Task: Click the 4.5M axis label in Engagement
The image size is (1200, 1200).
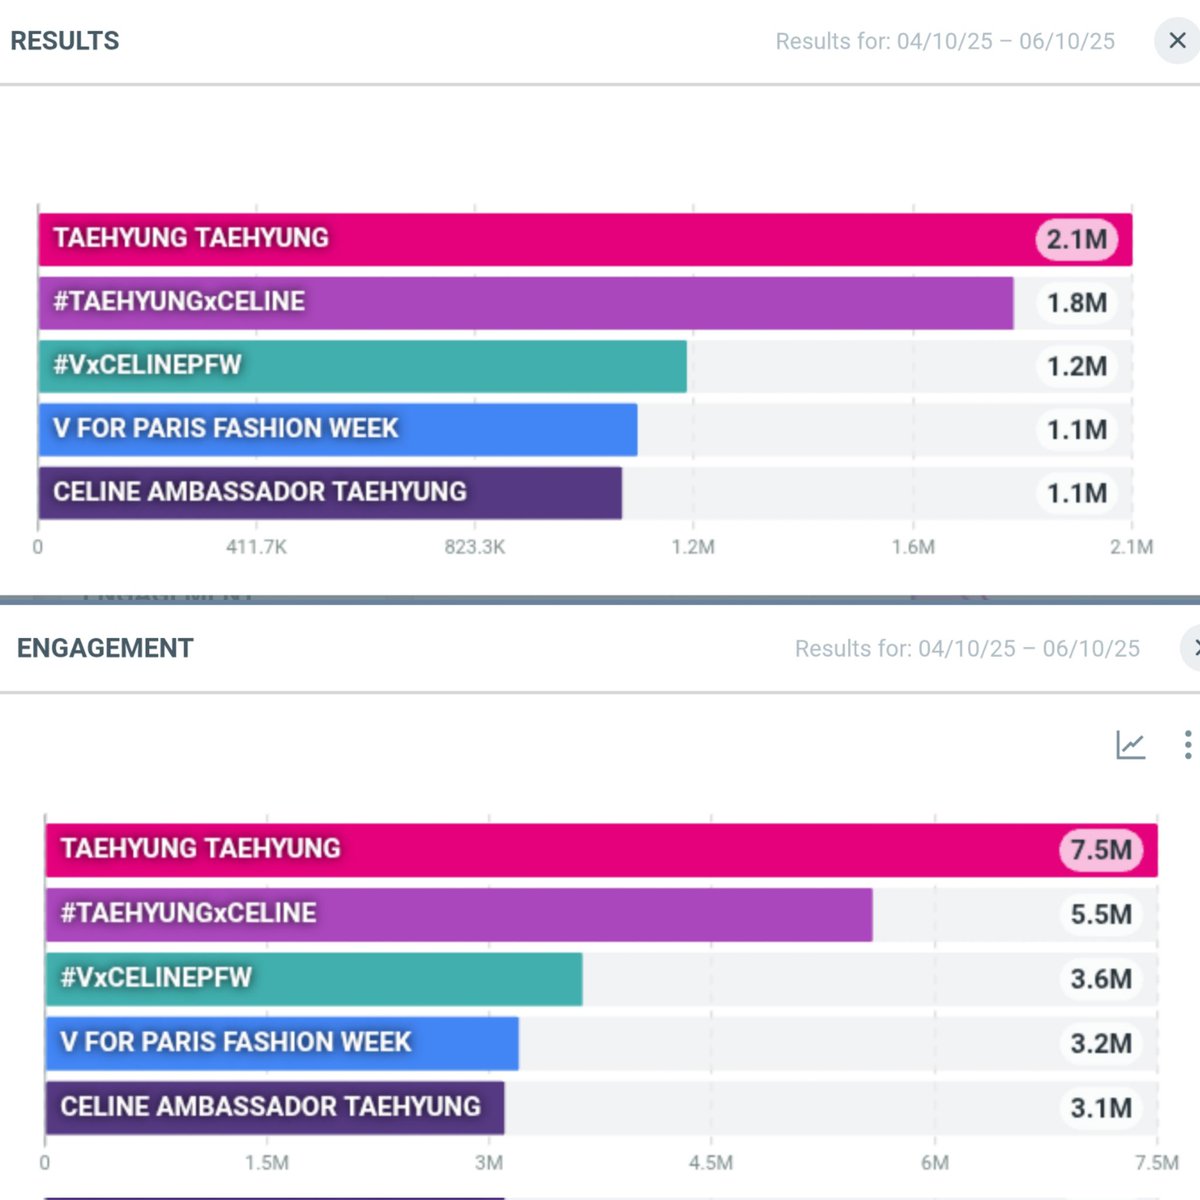Action: [711, 1163]
